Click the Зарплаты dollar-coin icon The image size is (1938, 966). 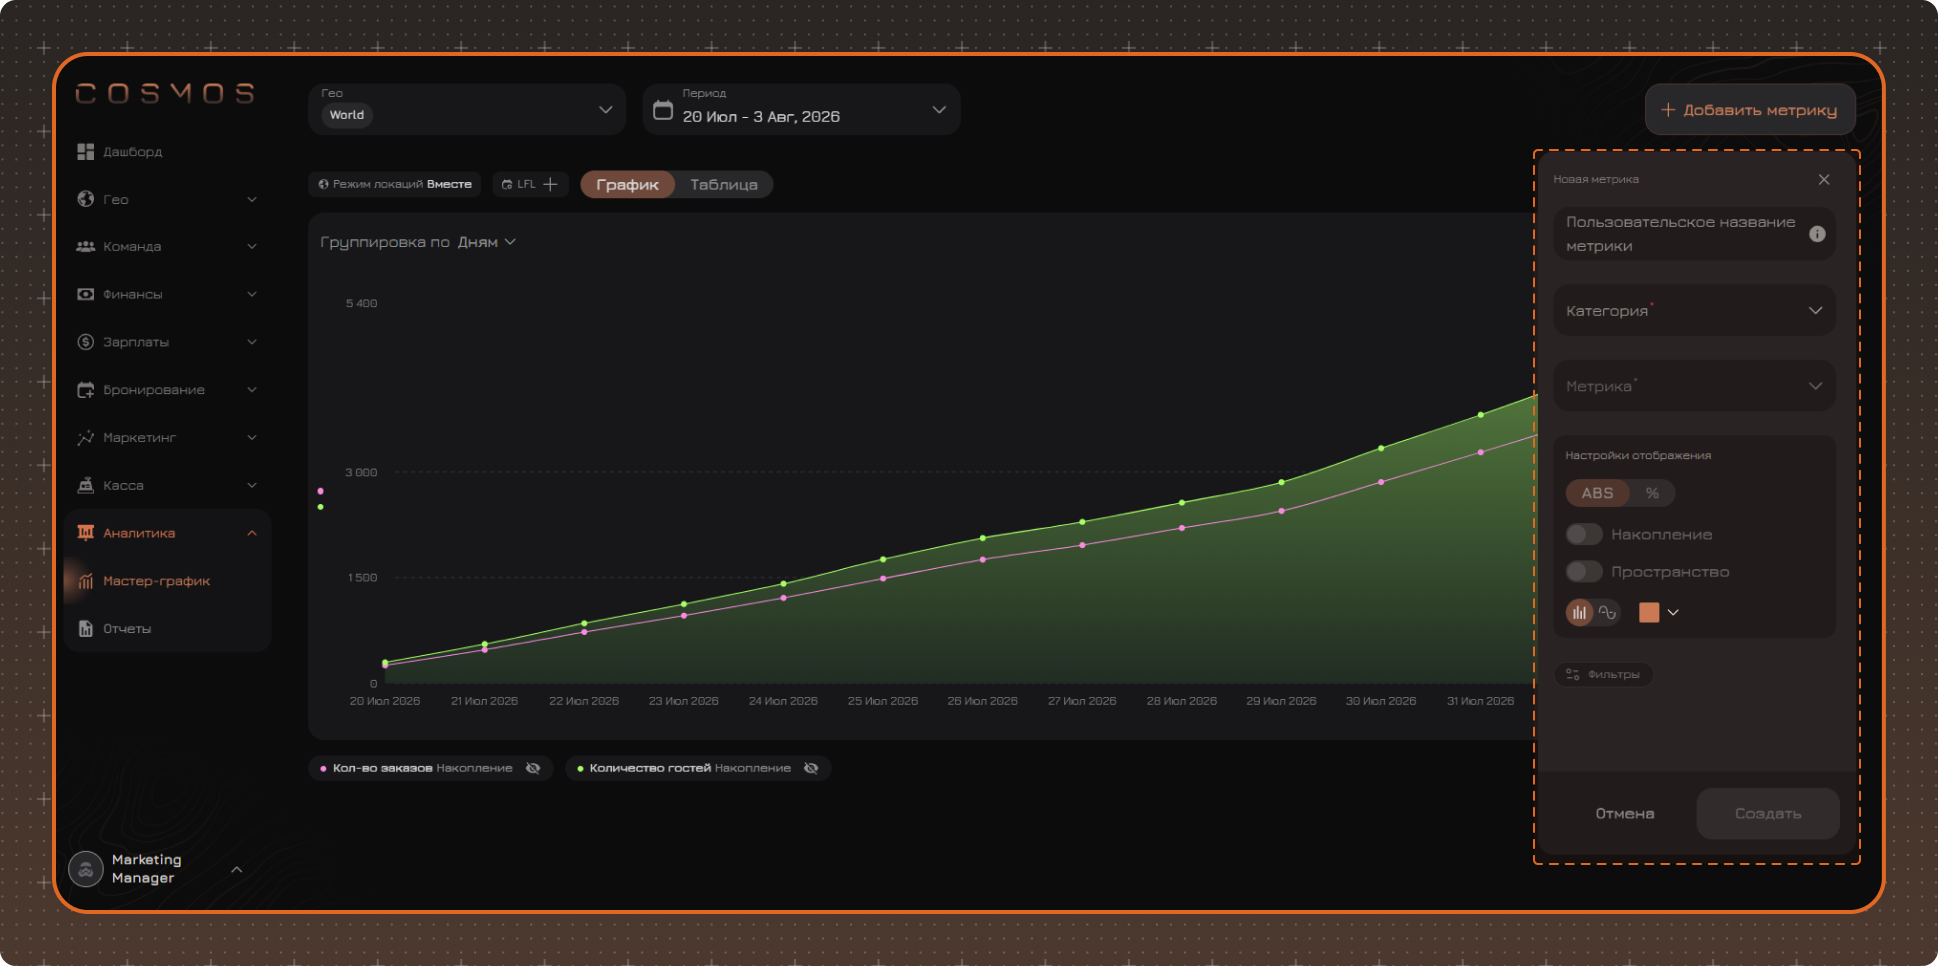coord(86,342)
